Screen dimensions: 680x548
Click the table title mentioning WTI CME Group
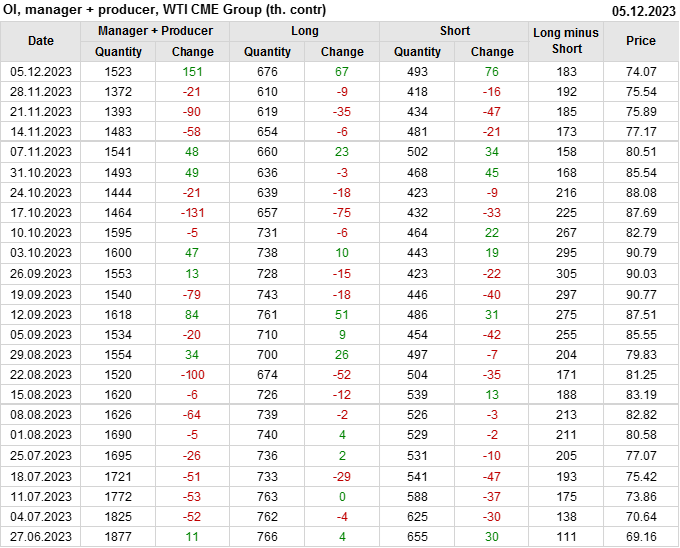163,10
